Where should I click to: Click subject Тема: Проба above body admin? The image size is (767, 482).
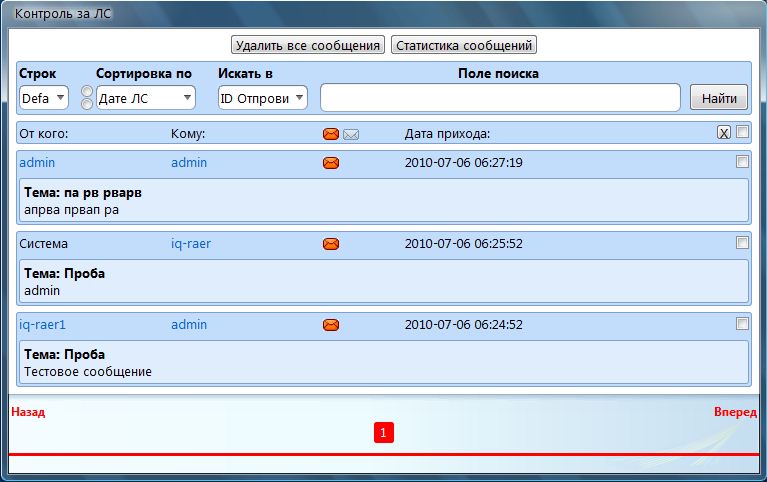(x=65, y=274)
